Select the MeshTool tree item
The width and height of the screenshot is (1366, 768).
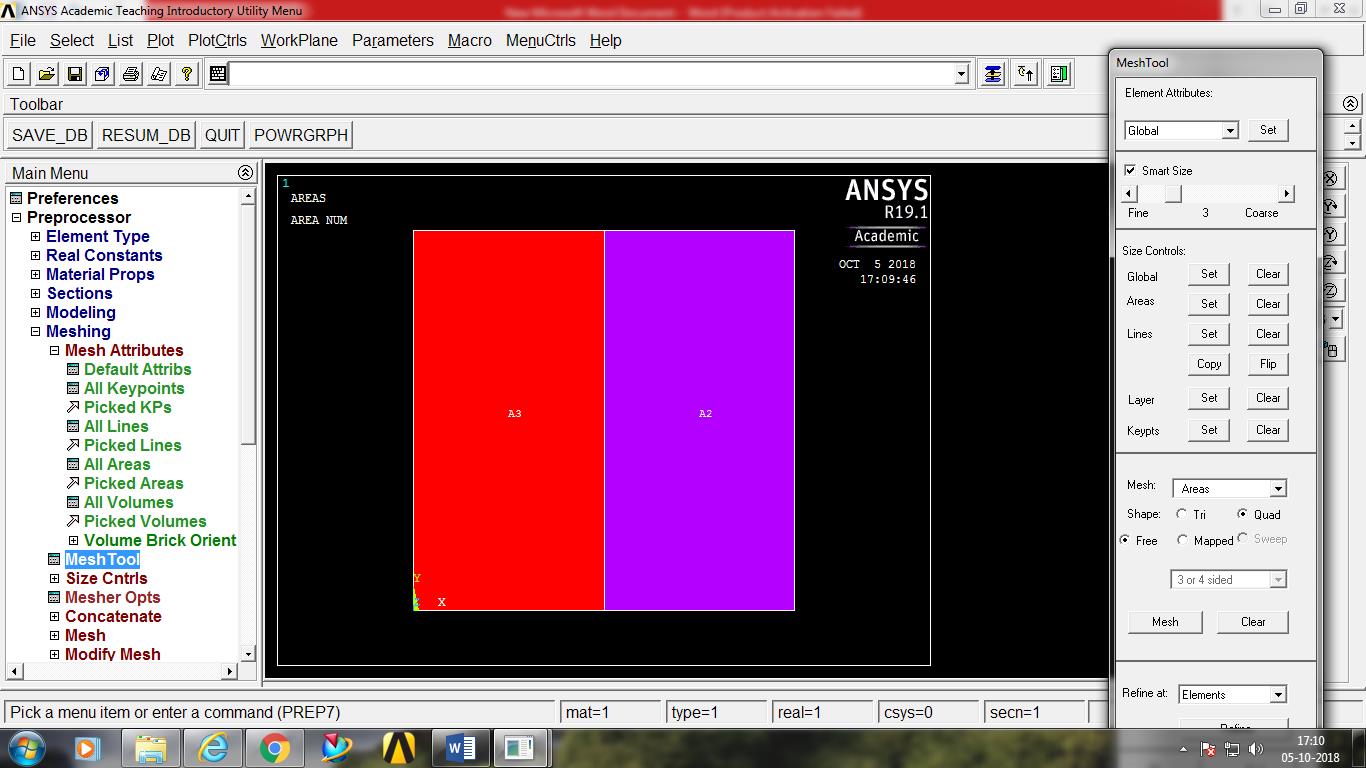pyautogui.click(x=102, y=559)
